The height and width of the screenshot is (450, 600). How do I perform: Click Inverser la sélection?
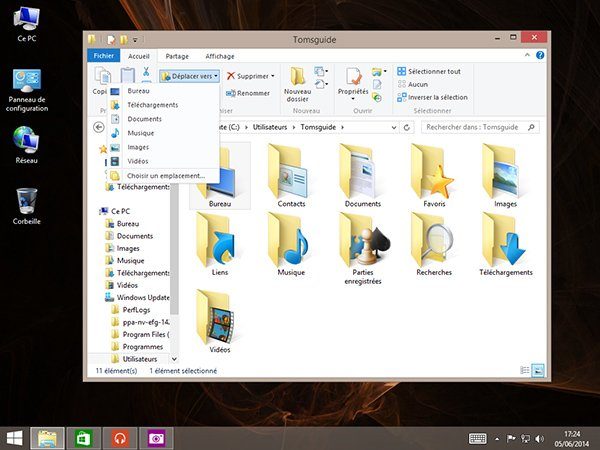point(432,97)
